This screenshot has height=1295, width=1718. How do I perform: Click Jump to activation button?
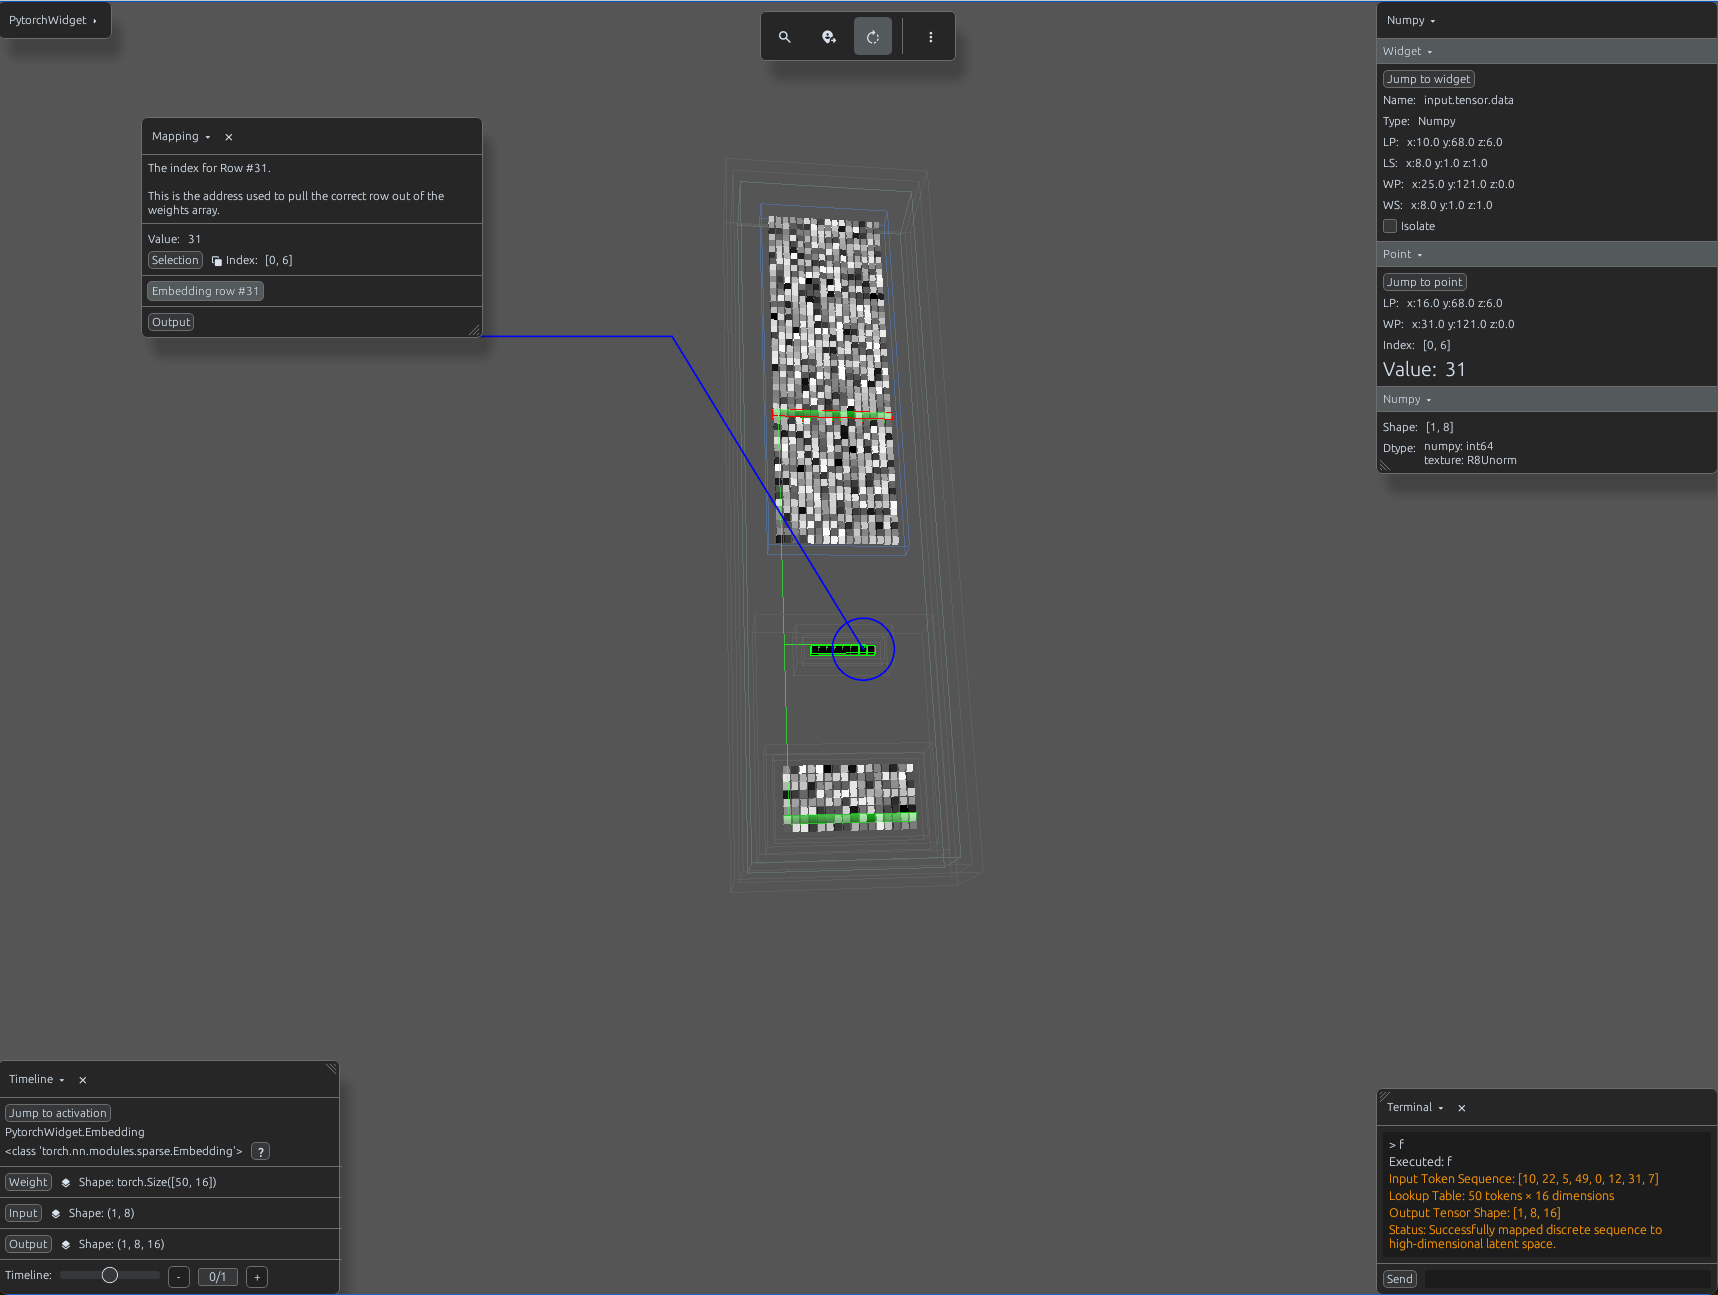(x=58, y=1113)
